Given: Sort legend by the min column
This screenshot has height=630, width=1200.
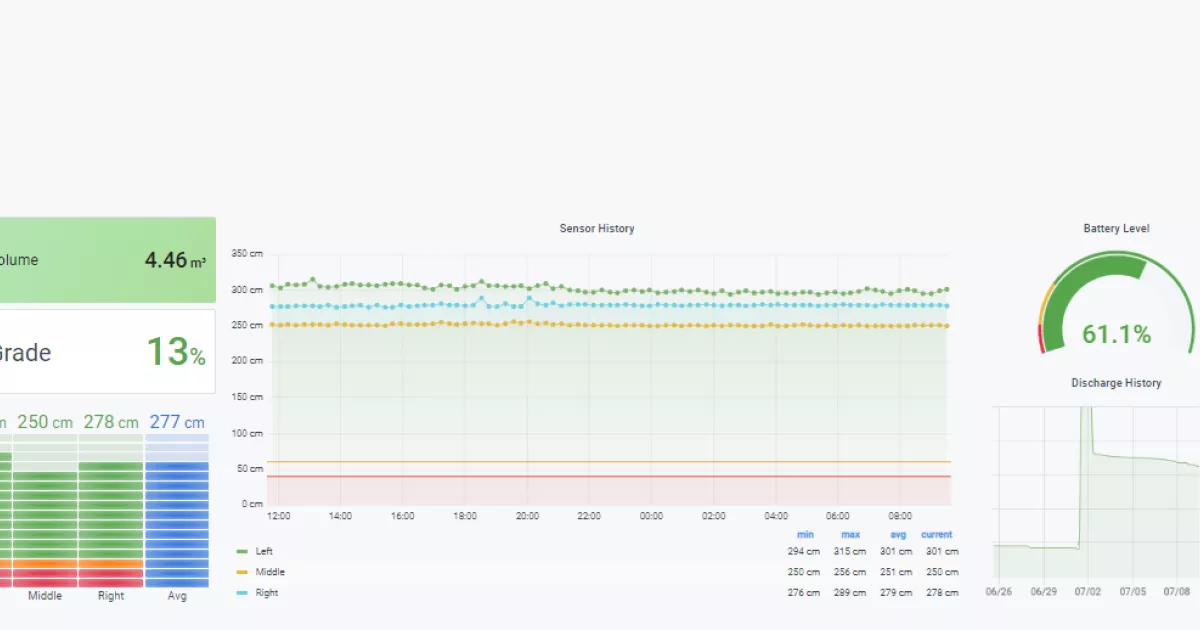Looking at the screenshot, I should [805, 535].
